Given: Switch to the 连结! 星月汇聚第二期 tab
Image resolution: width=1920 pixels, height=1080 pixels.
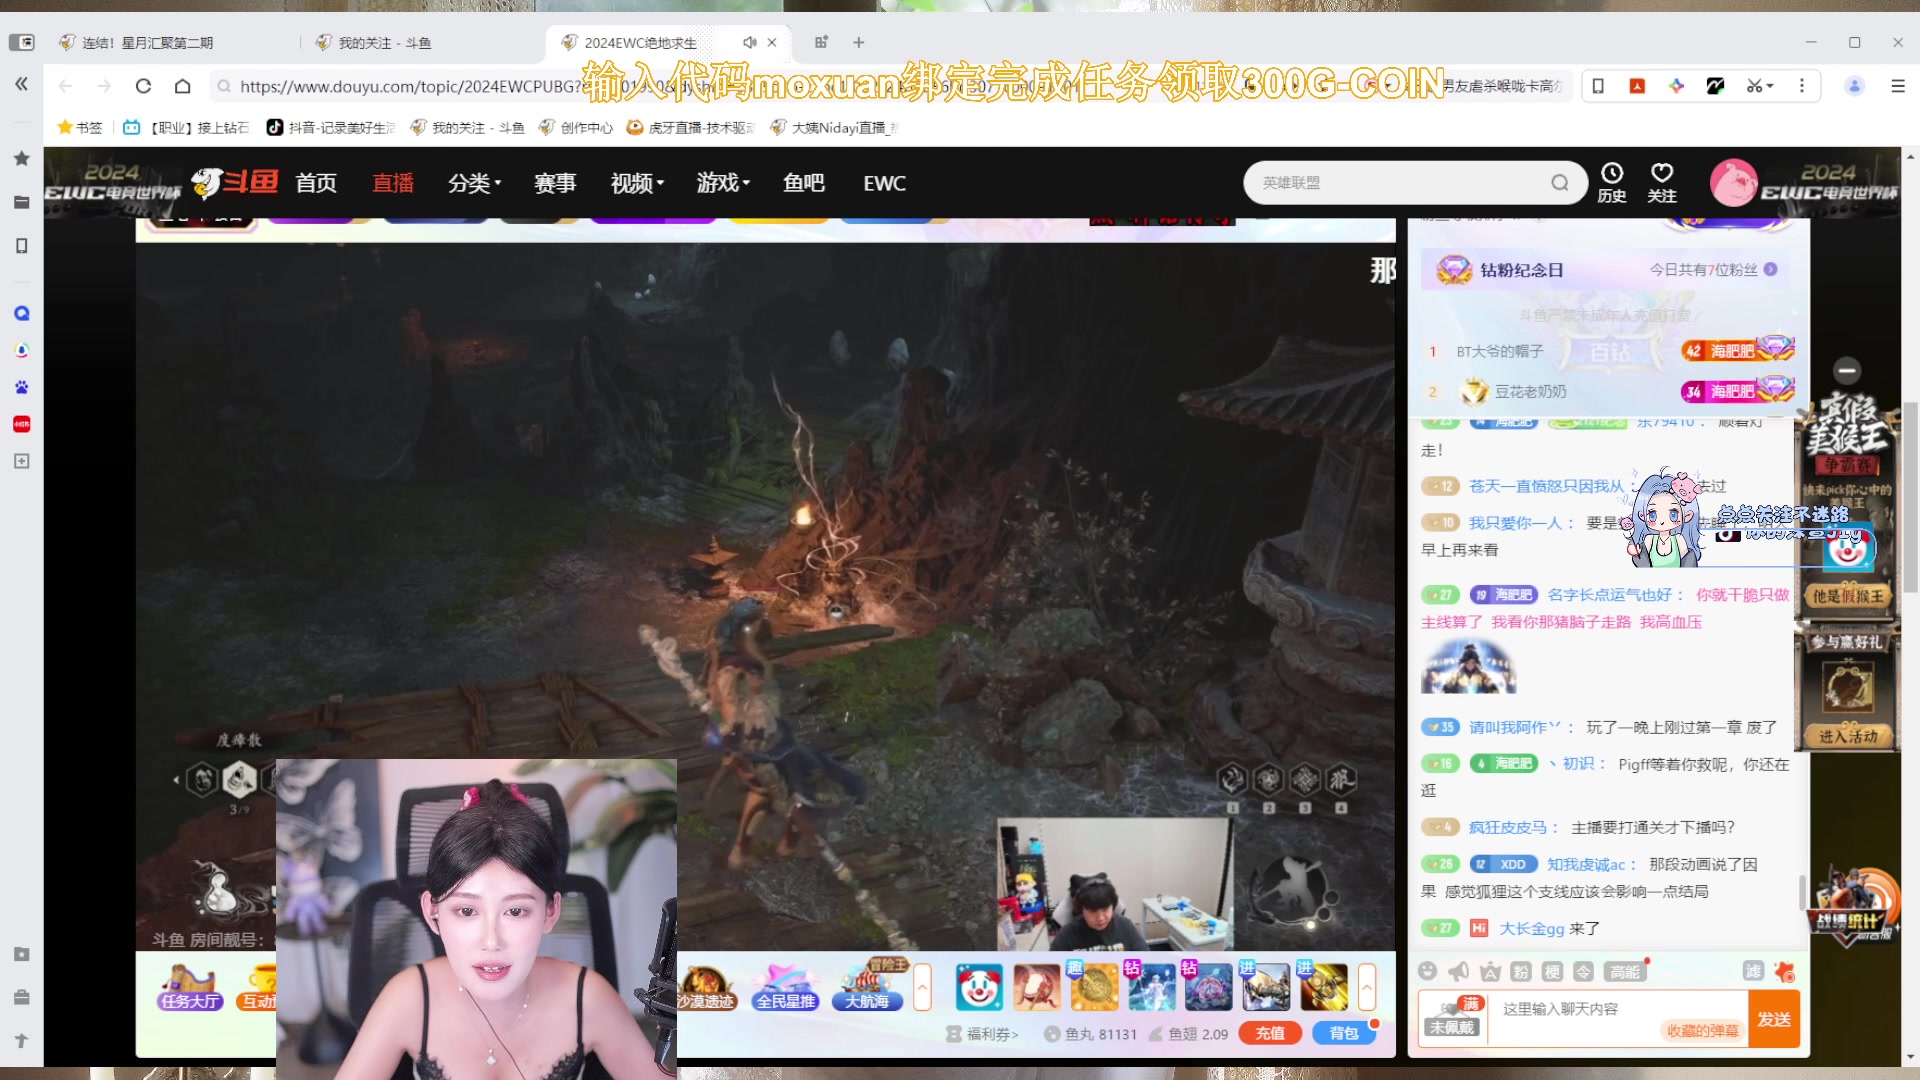Looking at the screenshot, I should (147, 43).
